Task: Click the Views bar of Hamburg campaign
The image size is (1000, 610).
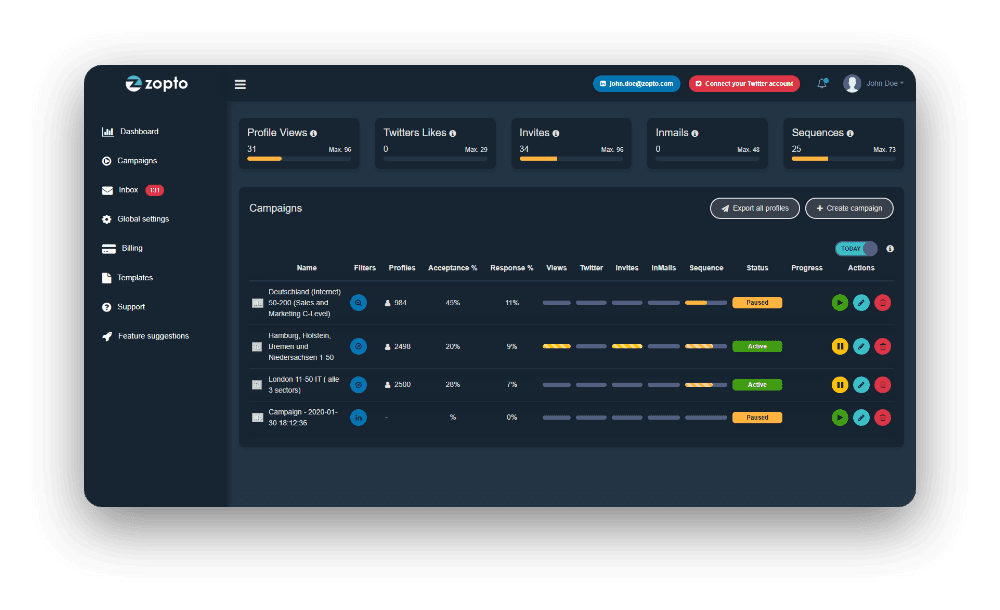Action: 556,346
